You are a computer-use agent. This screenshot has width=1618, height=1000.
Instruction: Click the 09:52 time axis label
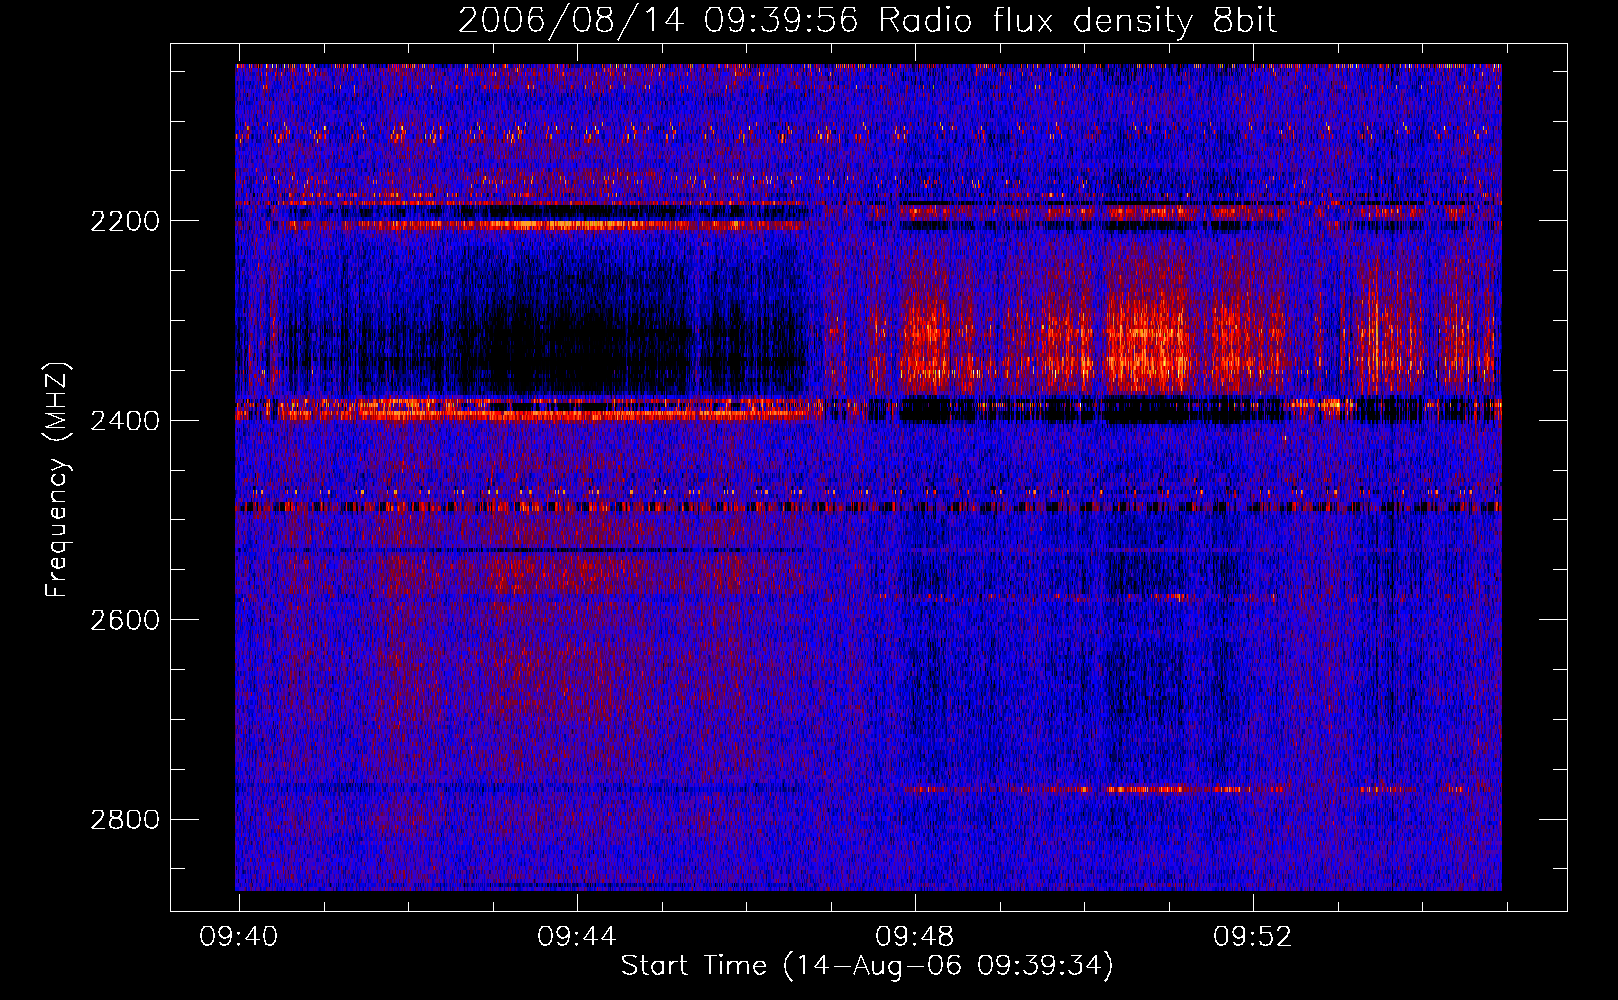(1252, 937)
